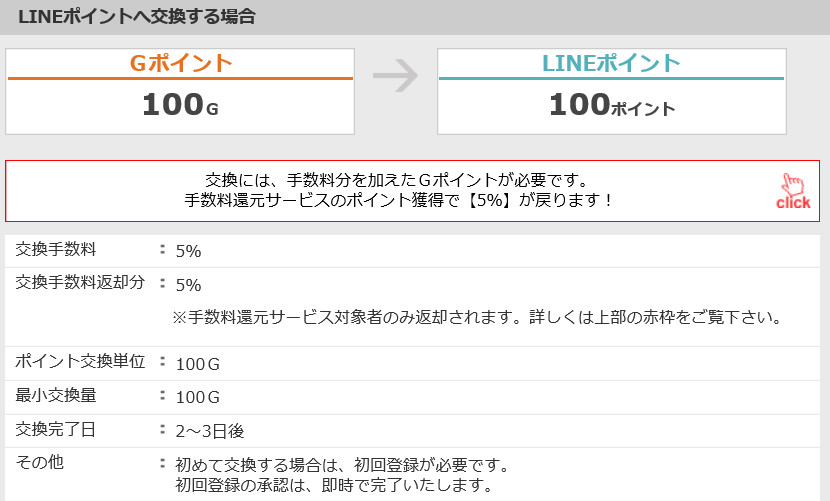
Task: Click the 交換手数料返却分 row label
Action: [80, 282]
